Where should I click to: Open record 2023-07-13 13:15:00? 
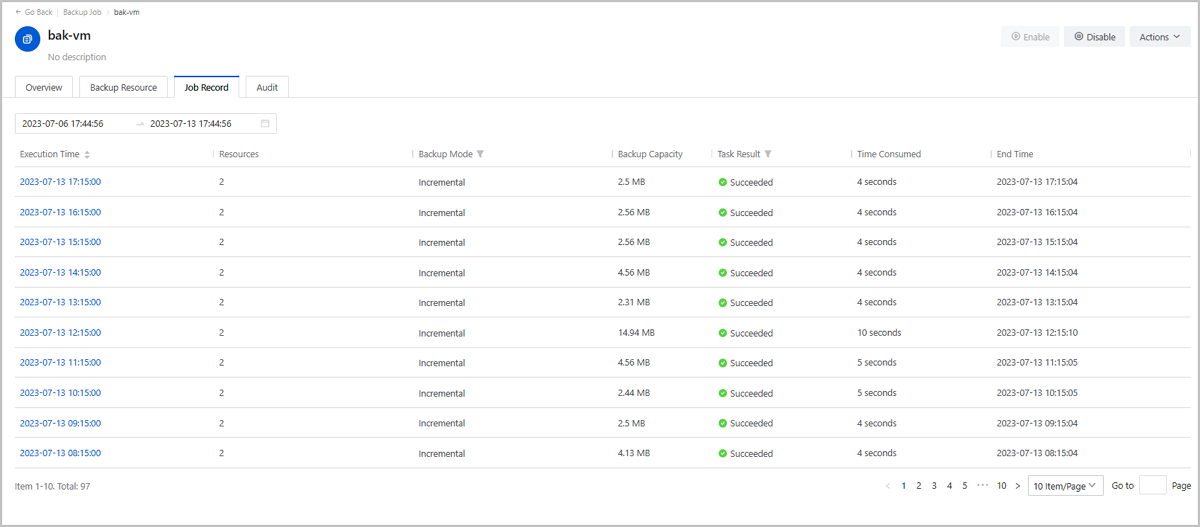click(x=60, y=302)
